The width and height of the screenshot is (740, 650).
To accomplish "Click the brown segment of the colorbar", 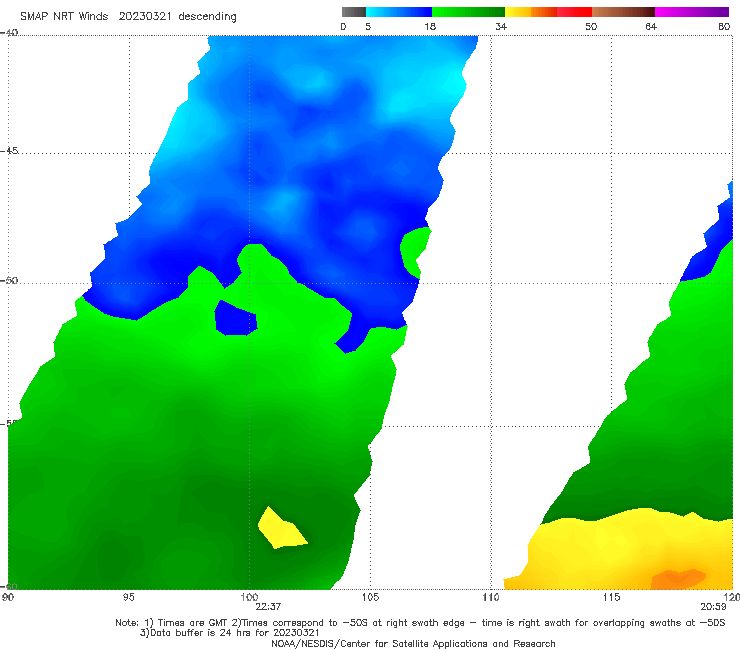I will click(623, 12).
